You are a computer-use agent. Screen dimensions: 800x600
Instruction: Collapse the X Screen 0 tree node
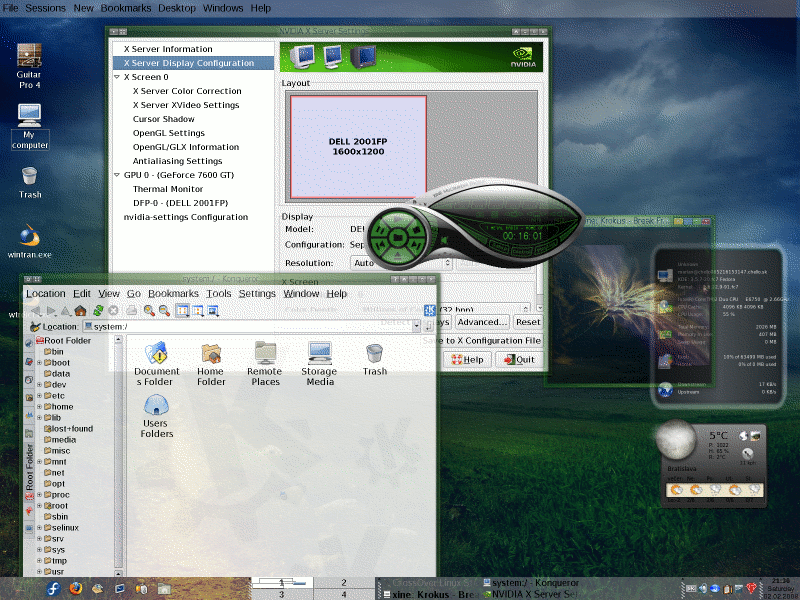[117, 77]
